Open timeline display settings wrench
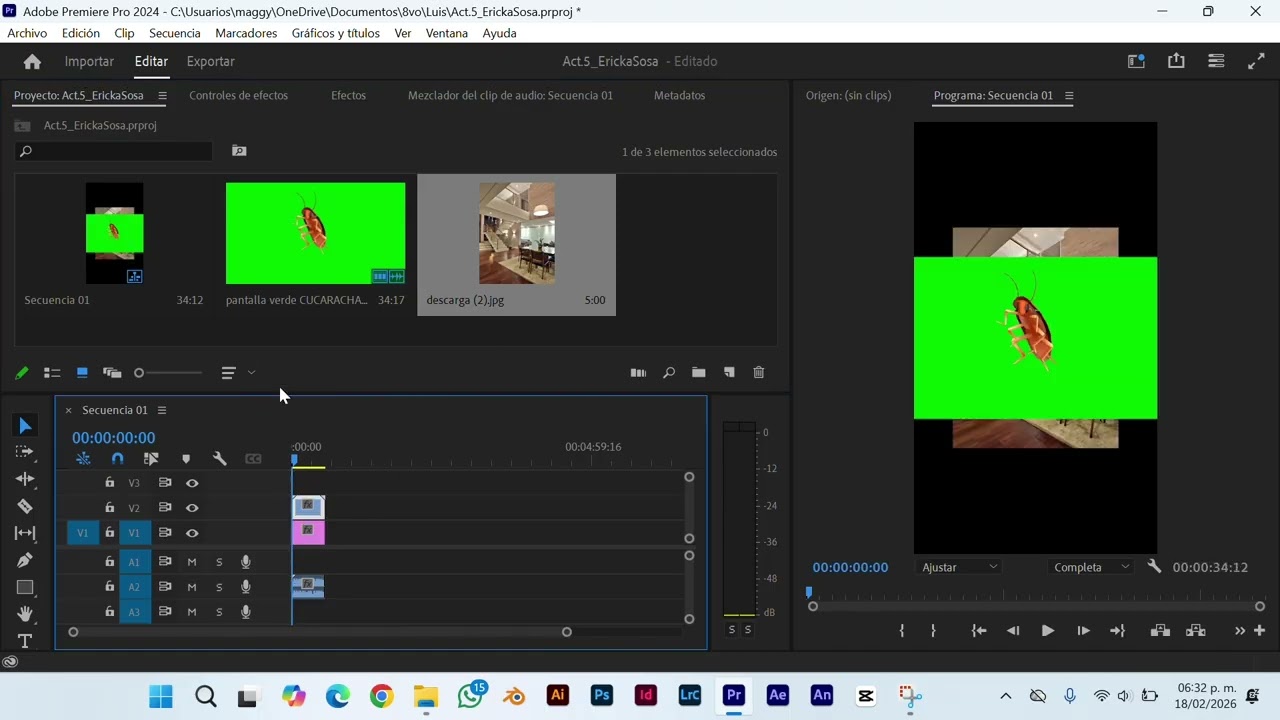Image resolution: width=1280 pixels, height=720 pixels. [220, 459]
